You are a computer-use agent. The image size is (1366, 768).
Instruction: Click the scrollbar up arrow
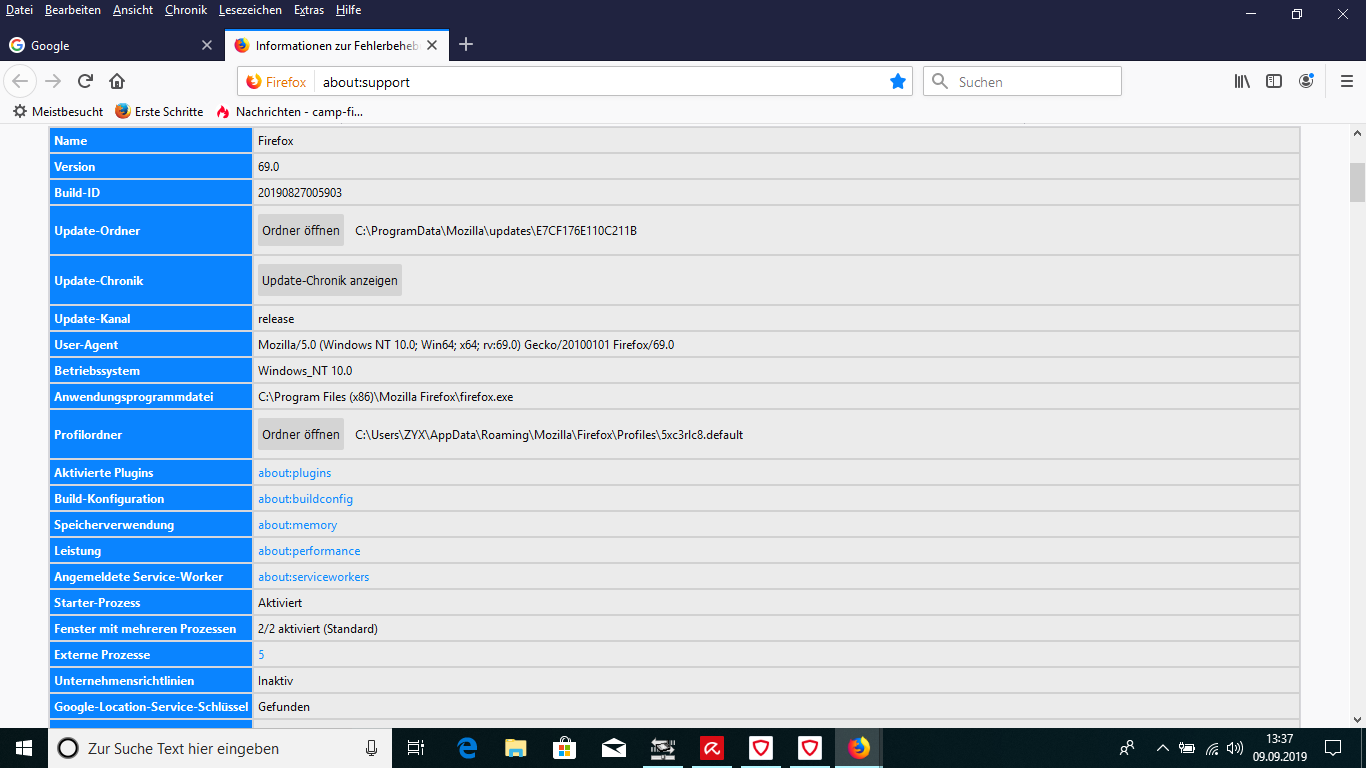pyautogui.click(x=1357, y=133)
